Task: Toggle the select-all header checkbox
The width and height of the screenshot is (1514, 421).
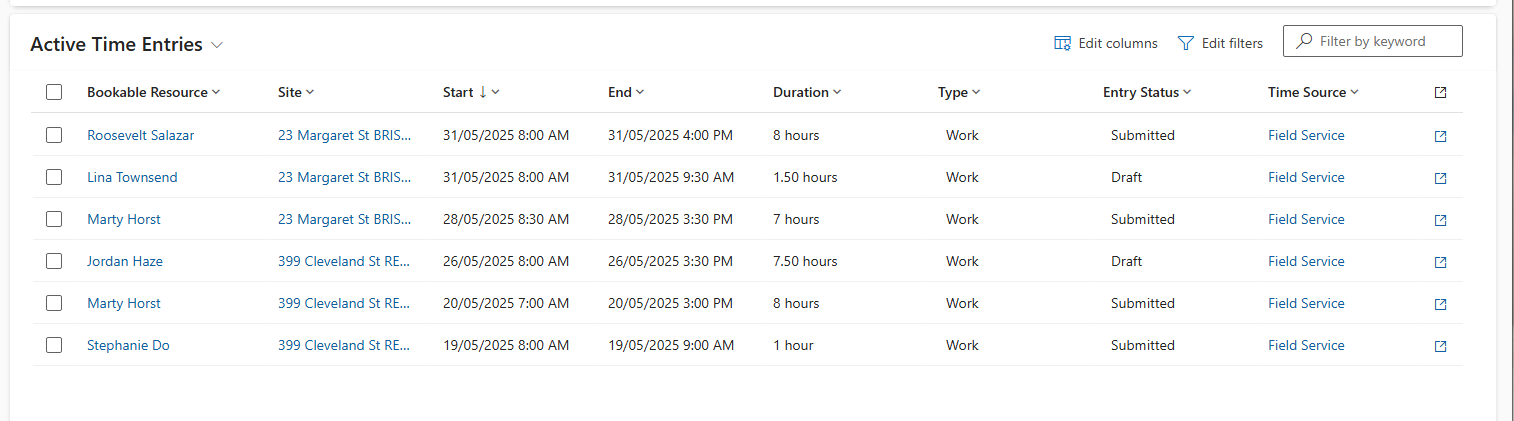Action: (x=54, y=92)
